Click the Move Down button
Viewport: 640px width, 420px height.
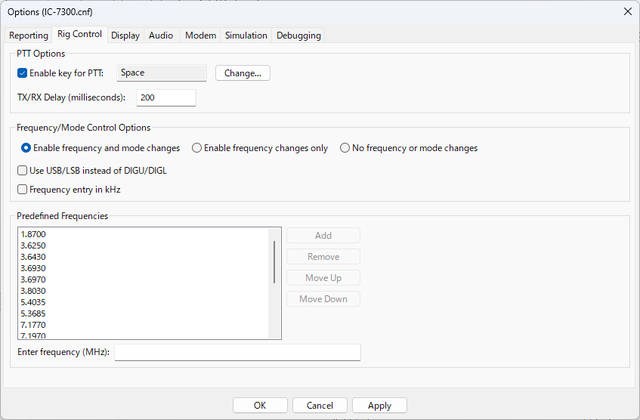(323, 299)
